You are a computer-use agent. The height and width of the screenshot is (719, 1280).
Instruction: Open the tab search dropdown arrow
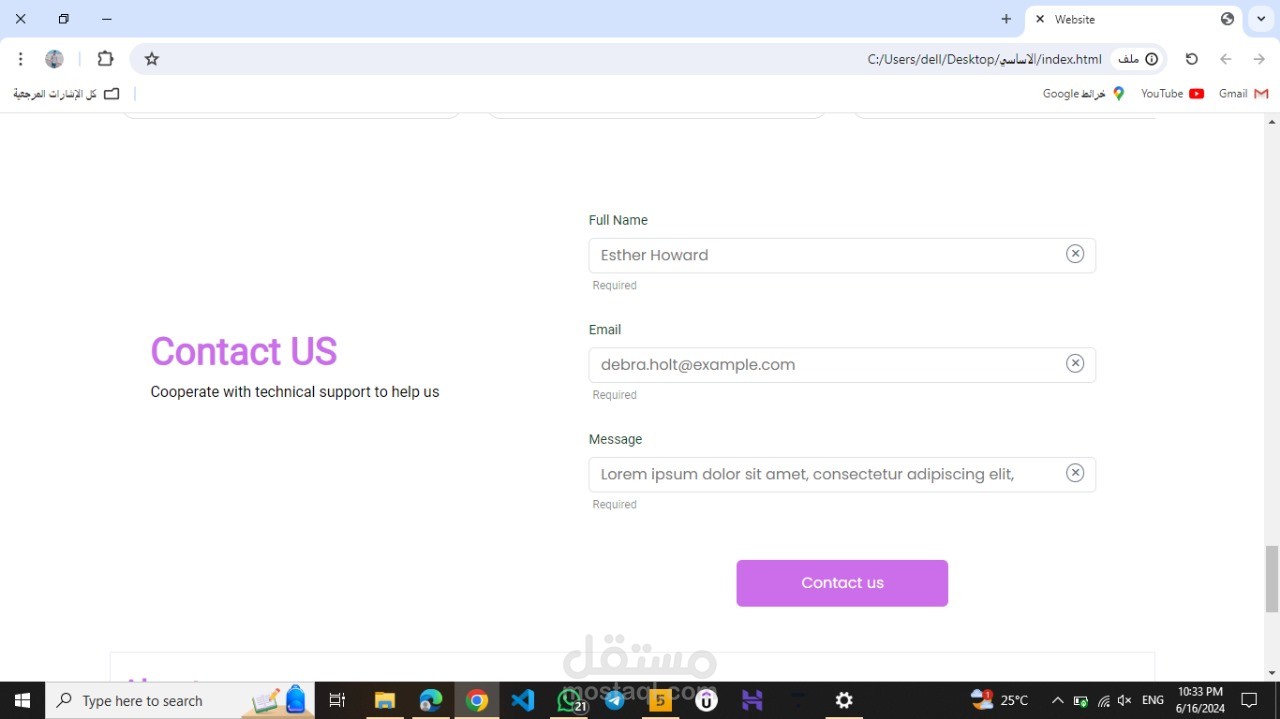pyautogui.click(x=1261, y=19)
